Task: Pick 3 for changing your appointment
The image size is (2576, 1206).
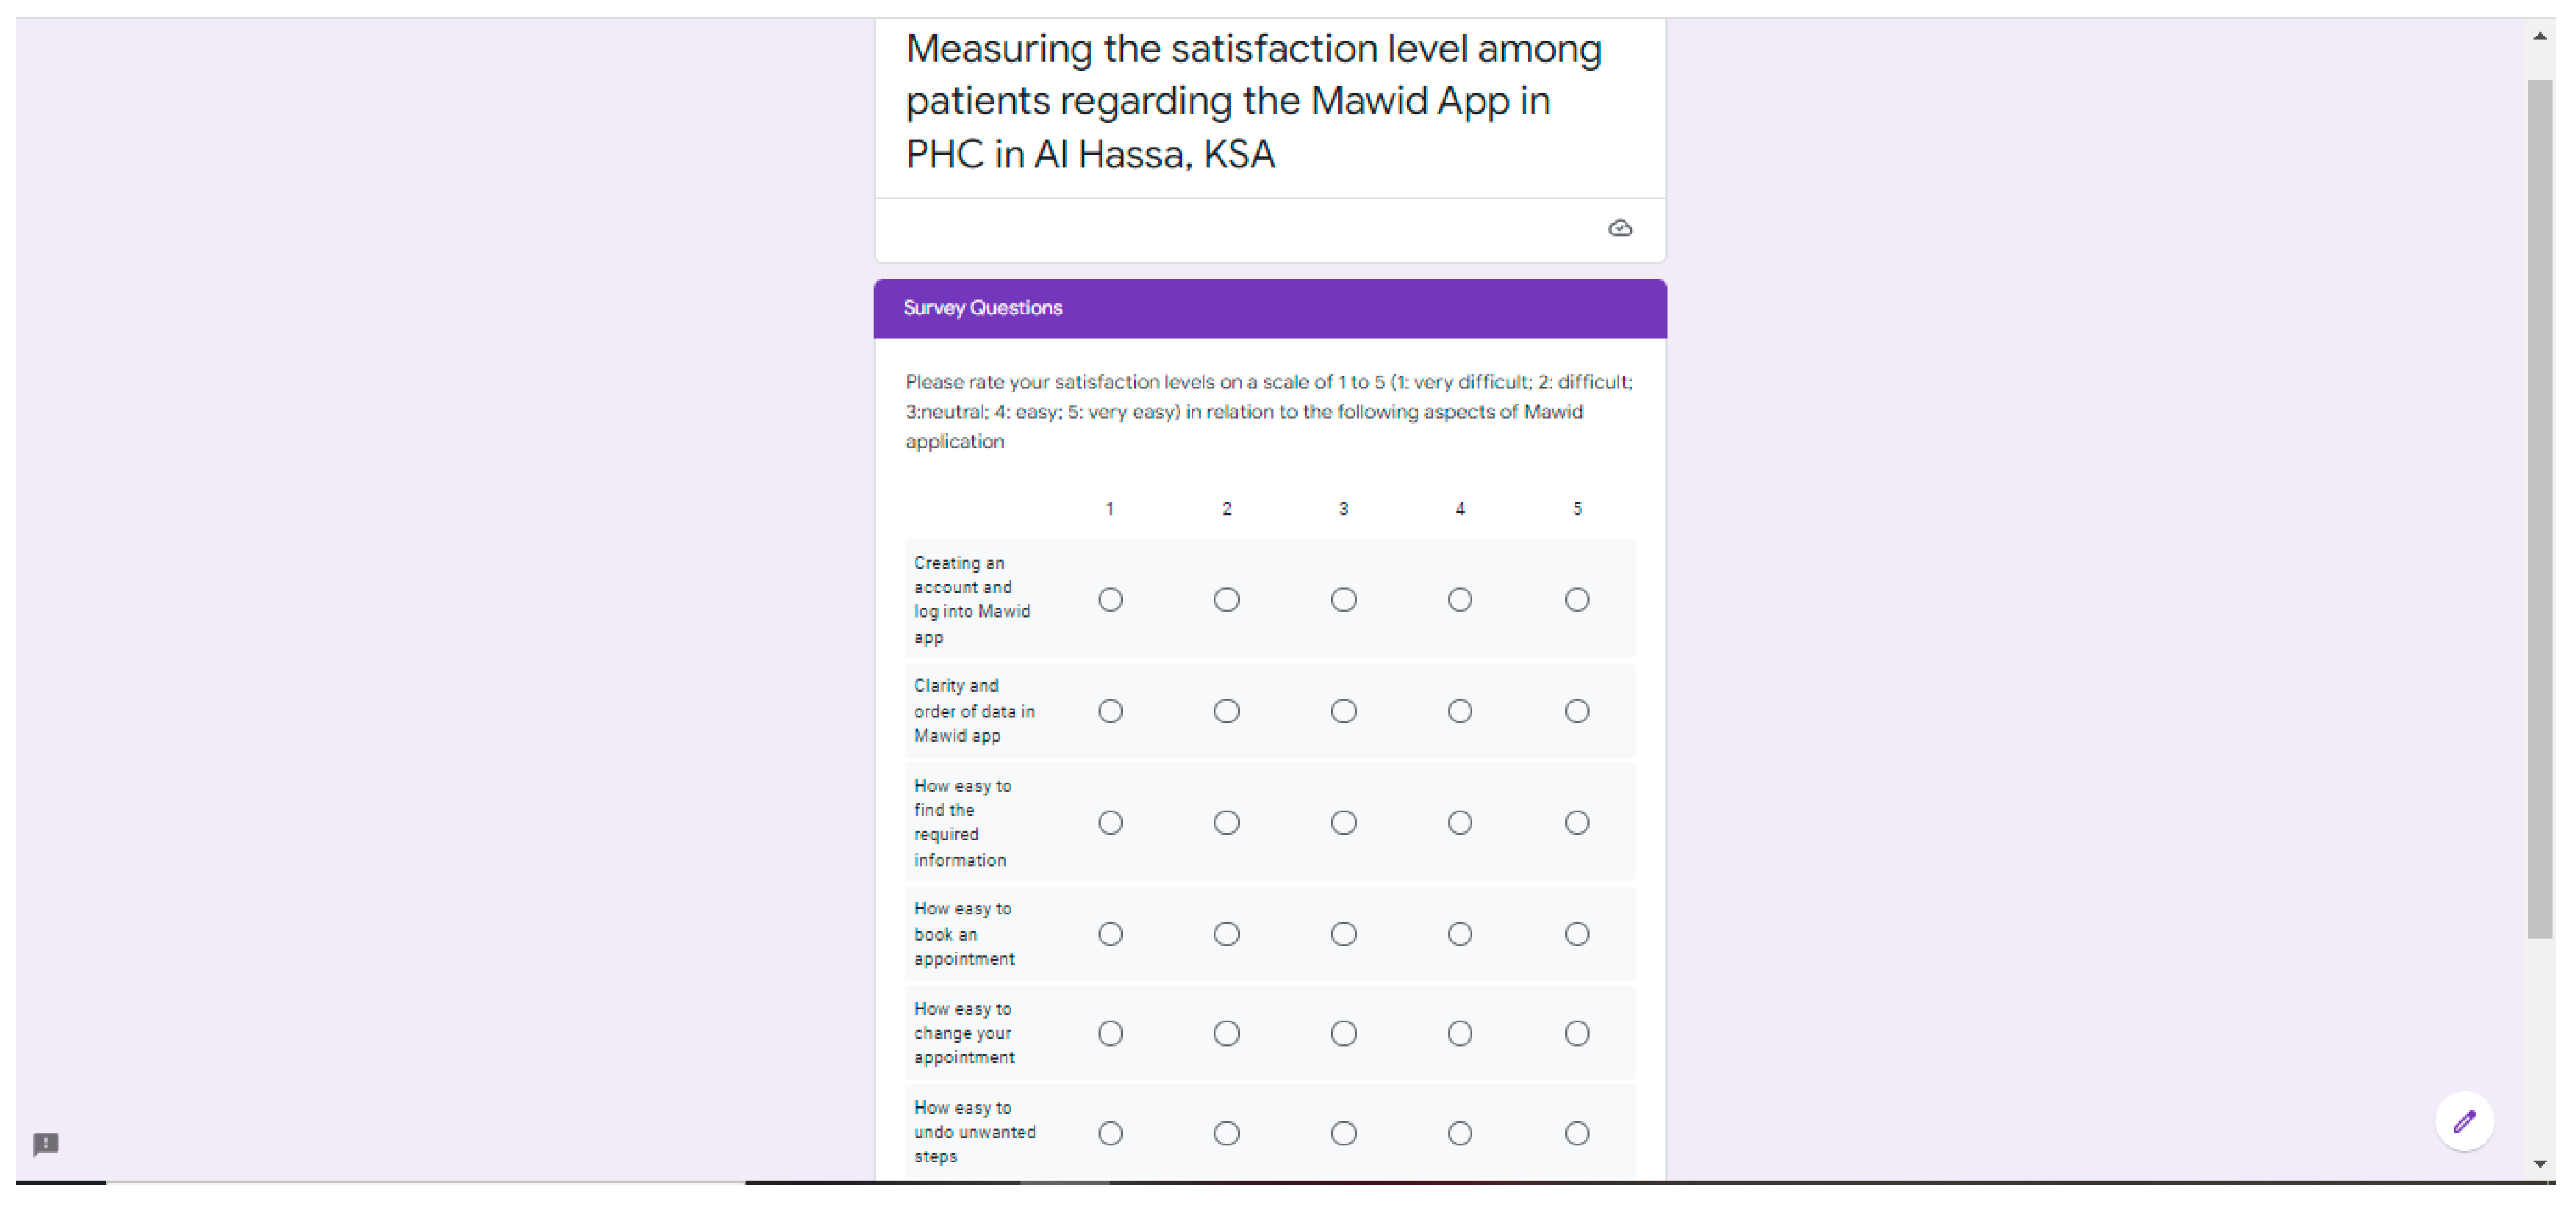Action: (x=1343, y=1033)
